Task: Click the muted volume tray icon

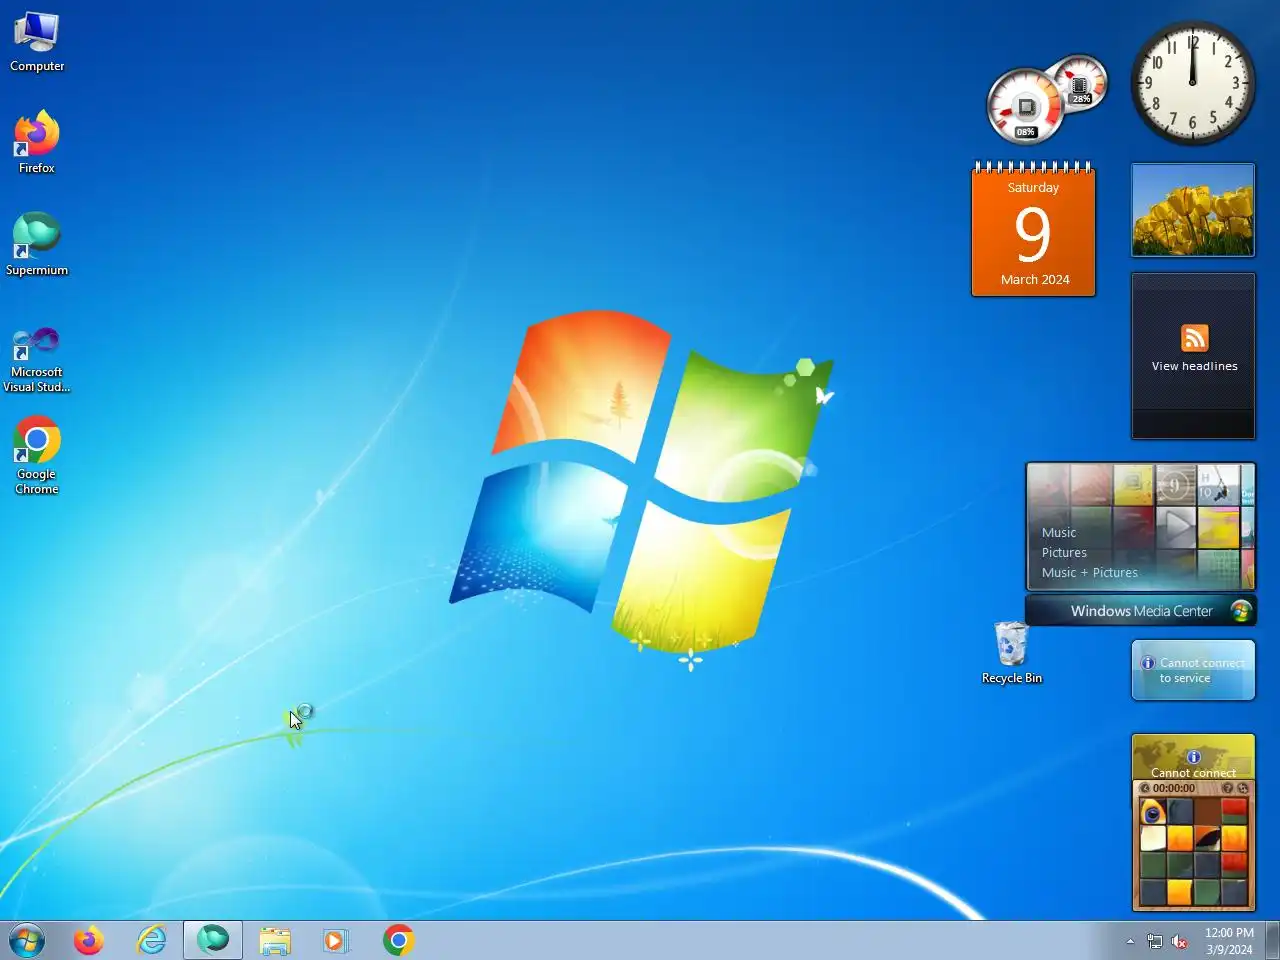Action: tap(1180, 941)
